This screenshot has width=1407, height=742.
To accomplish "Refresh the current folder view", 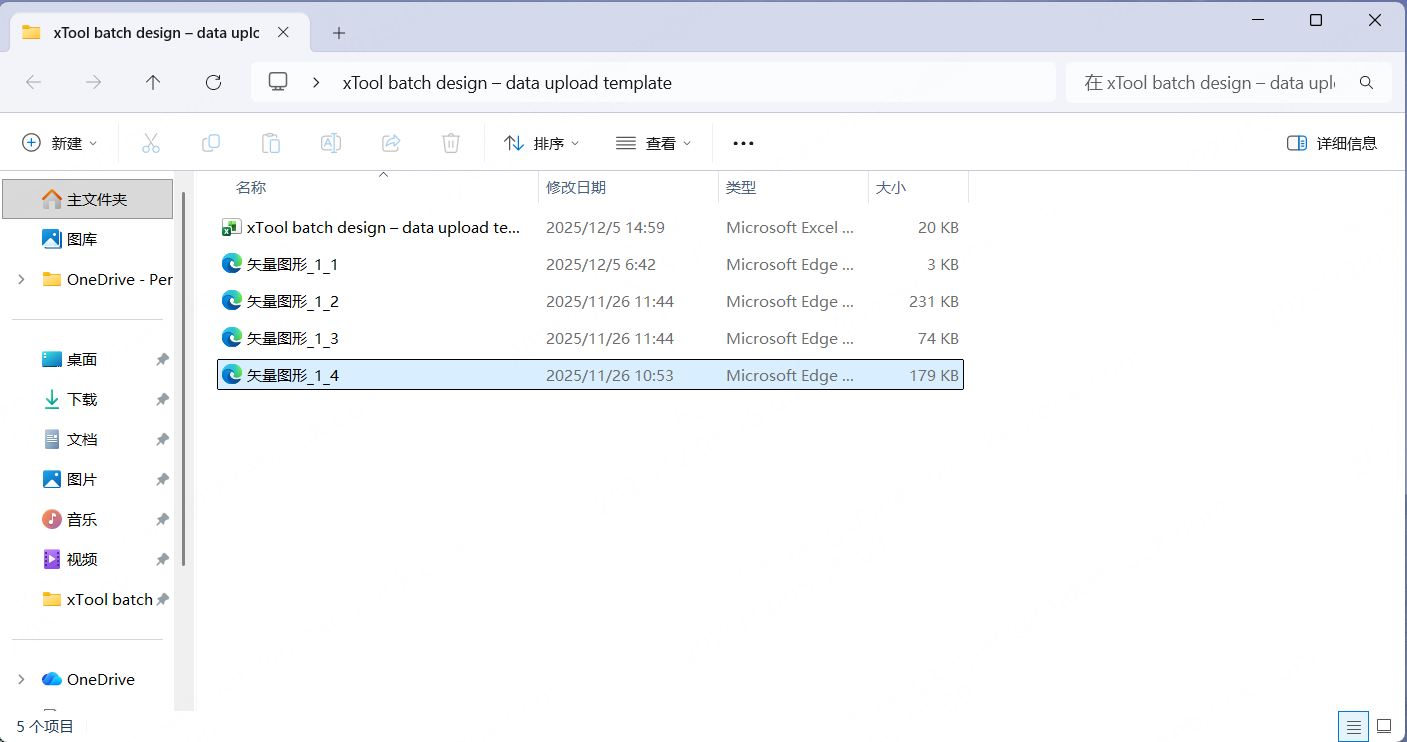I will tap(213, 83).
